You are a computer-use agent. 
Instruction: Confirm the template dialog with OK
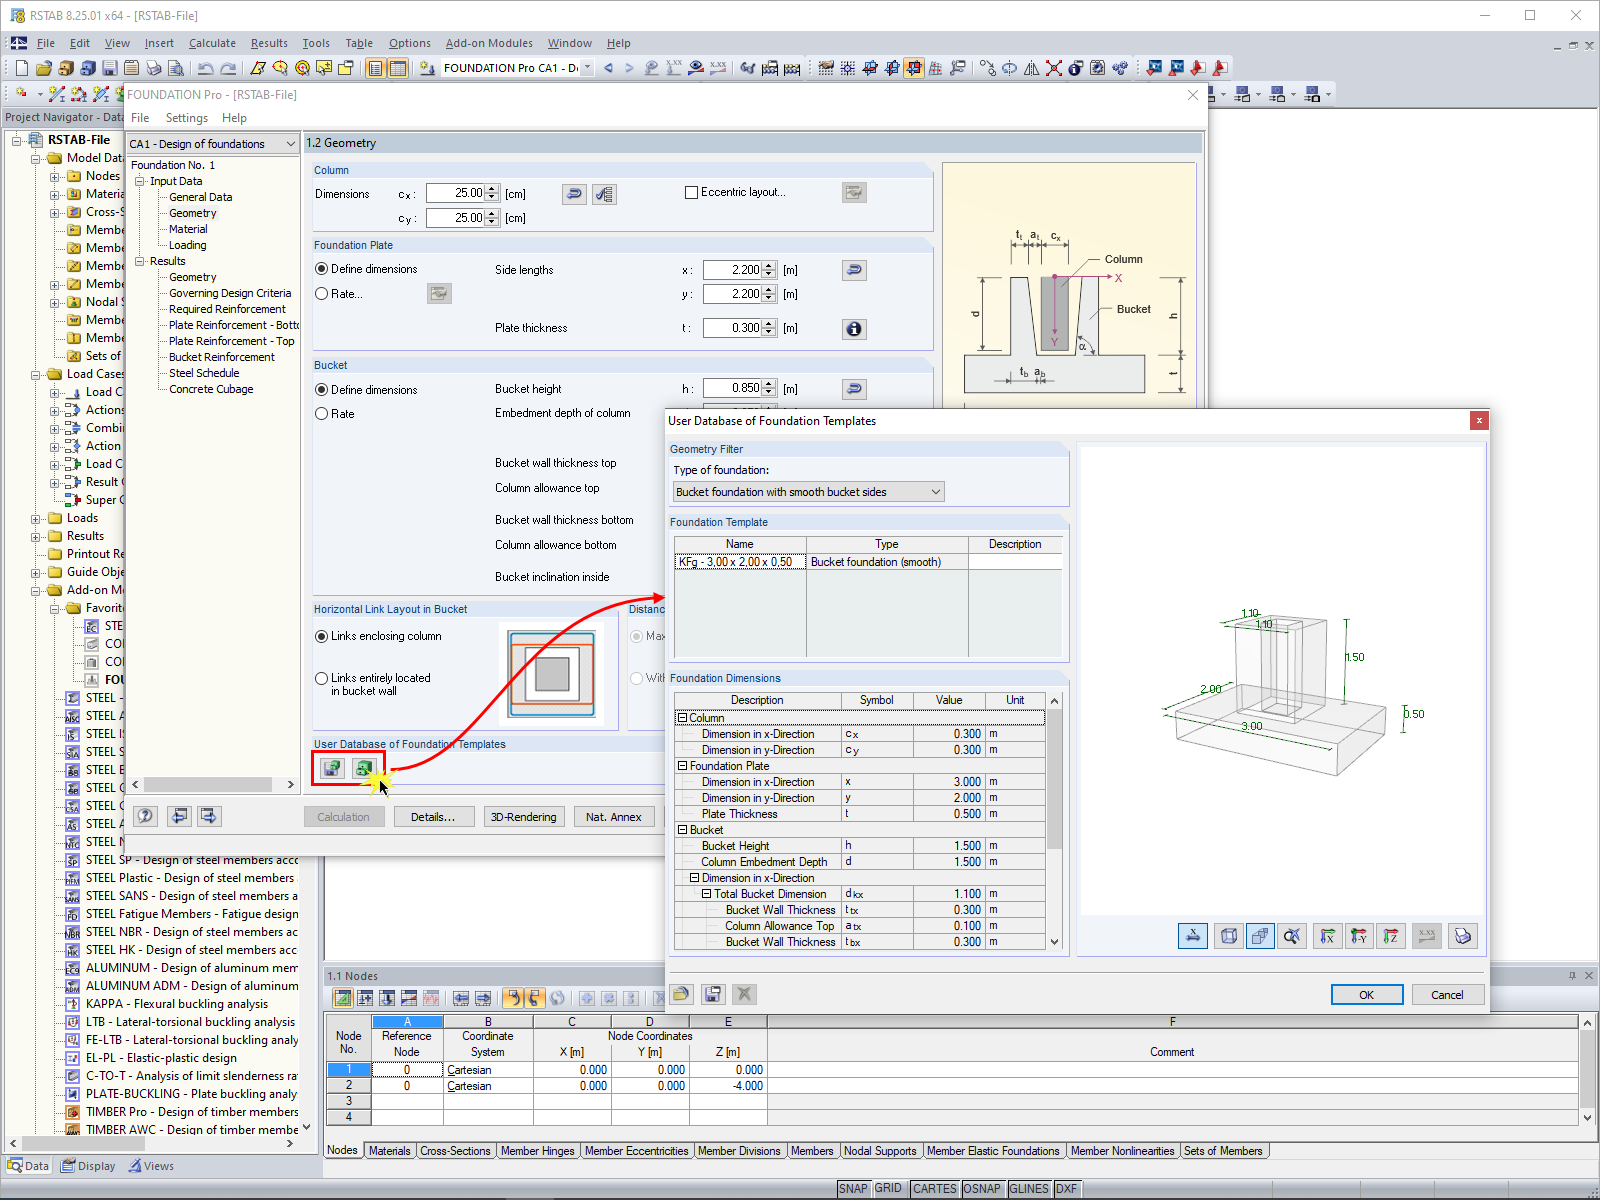click(1366, 994)
